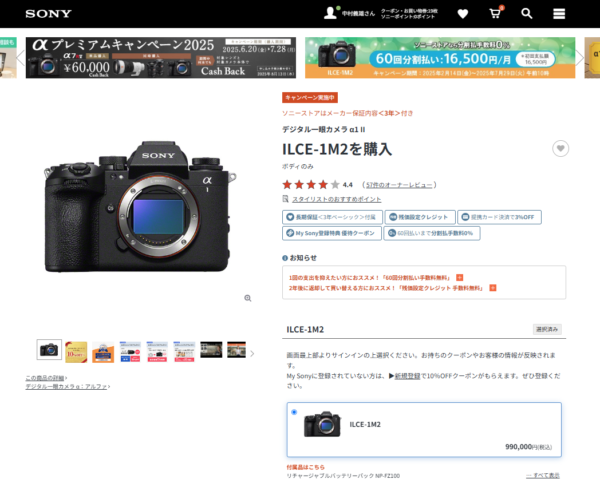Viewport: 600px width, 491px height.
Task: Show previous banner with left arrow
Action: pos(20,58)
